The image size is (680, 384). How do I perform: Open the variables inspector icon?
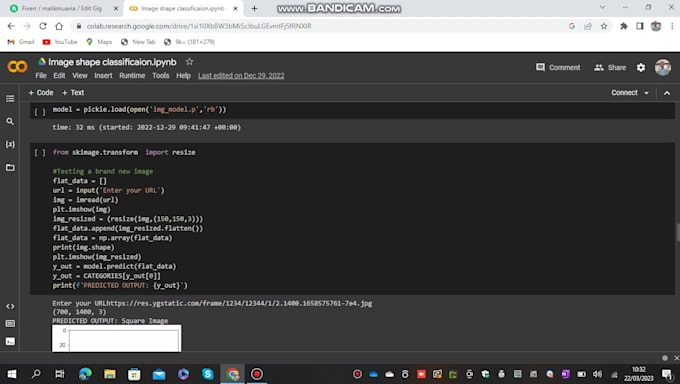10,144
